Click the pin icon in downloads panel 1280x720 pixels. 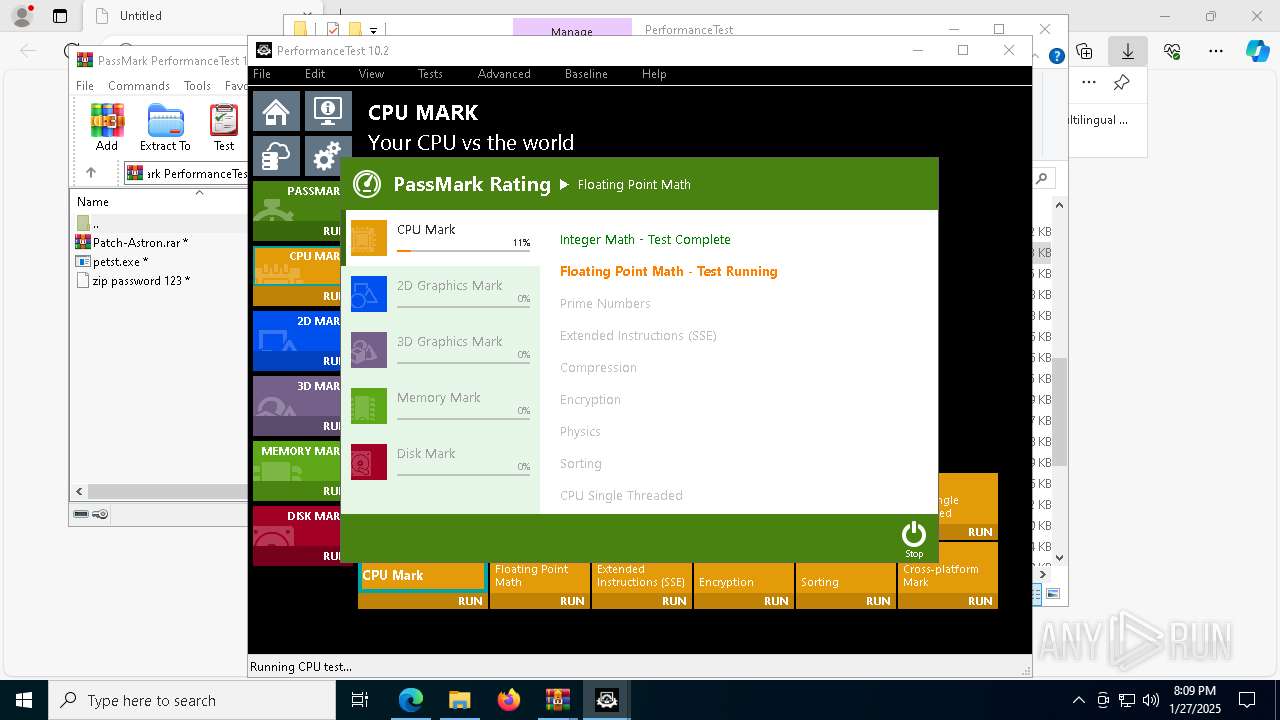pos(1121,83)
